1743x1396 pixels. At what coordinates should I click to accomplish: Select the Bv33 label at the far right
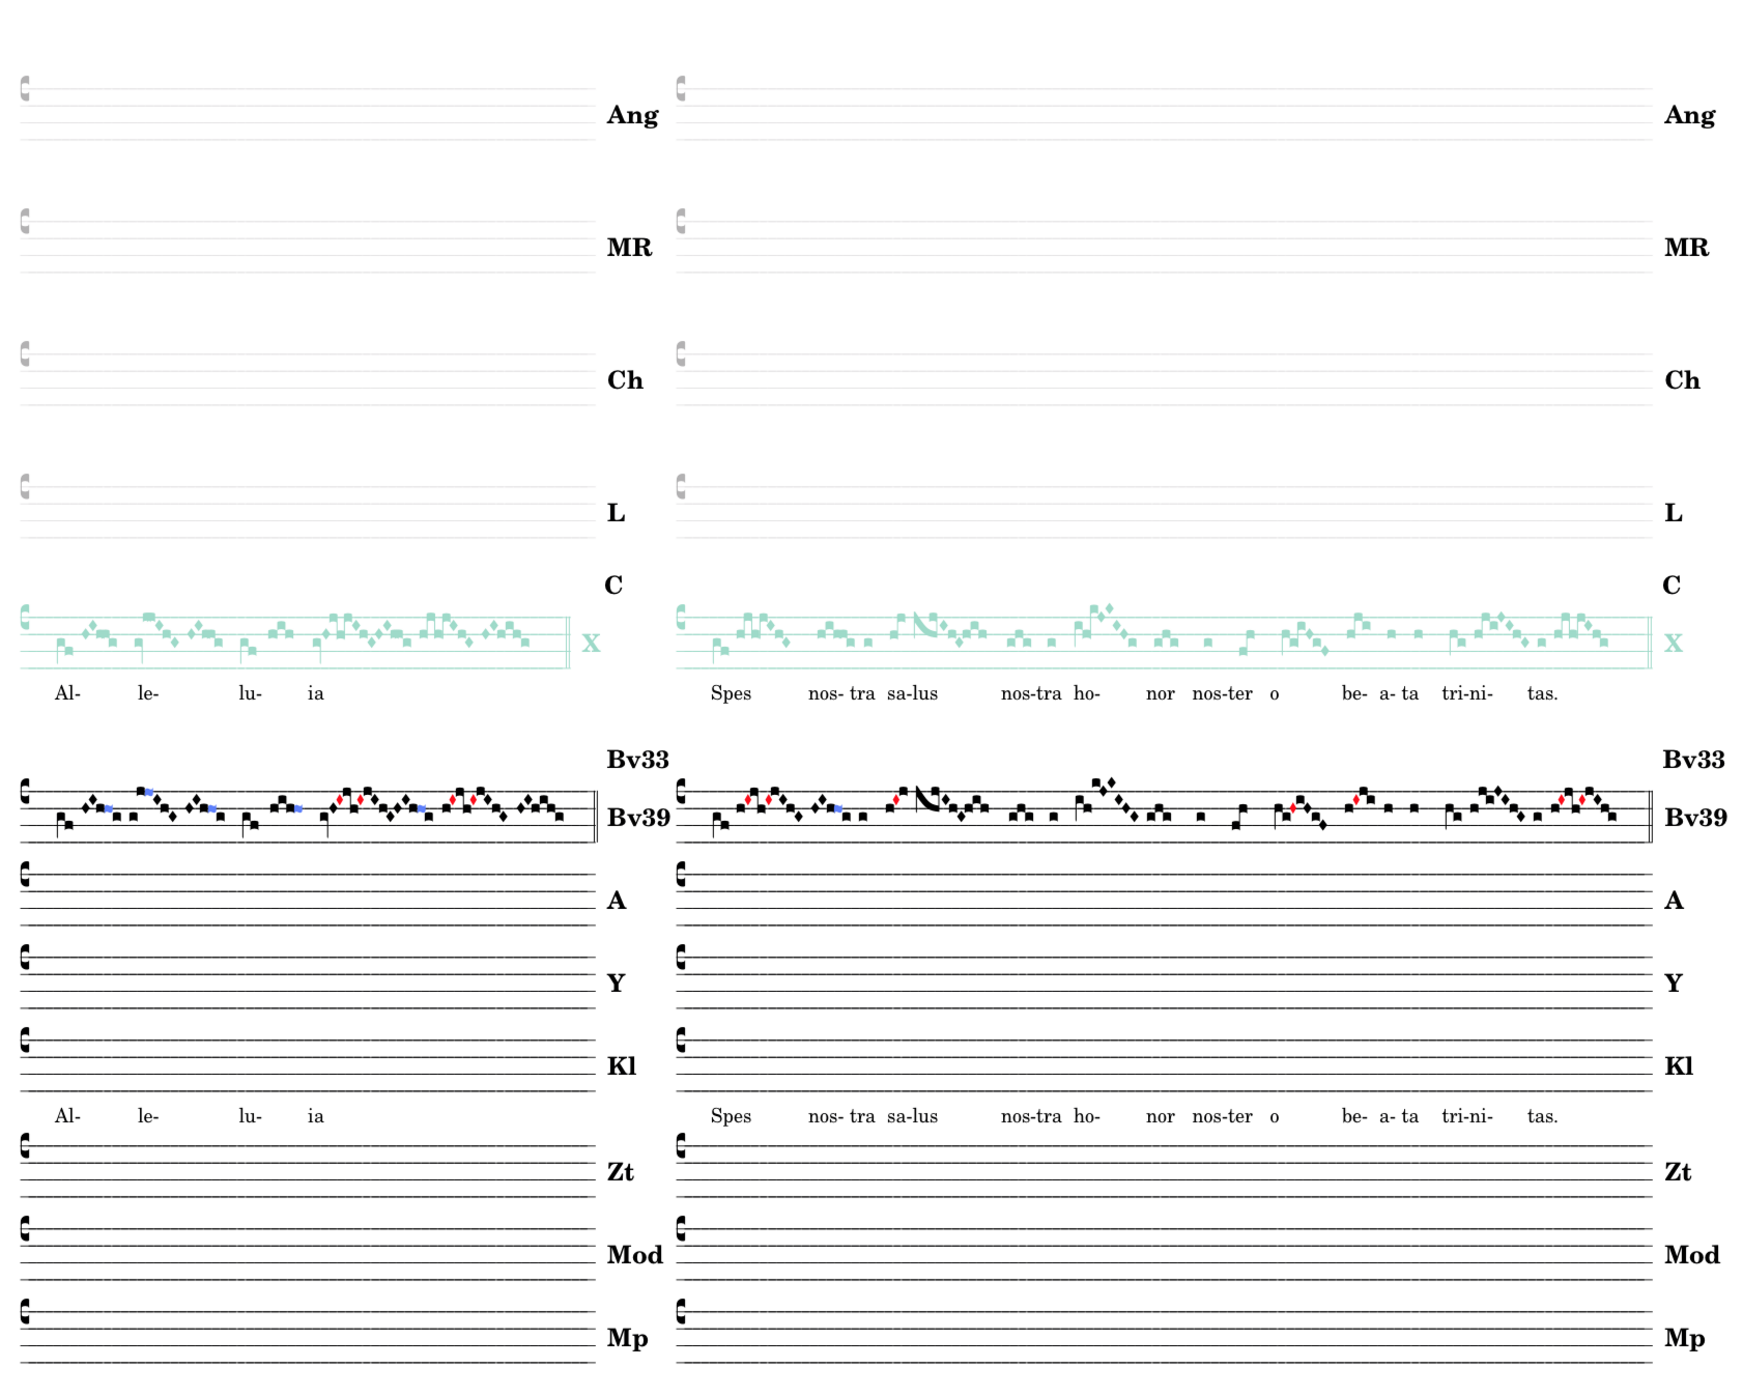click(x=1693, y=759)
